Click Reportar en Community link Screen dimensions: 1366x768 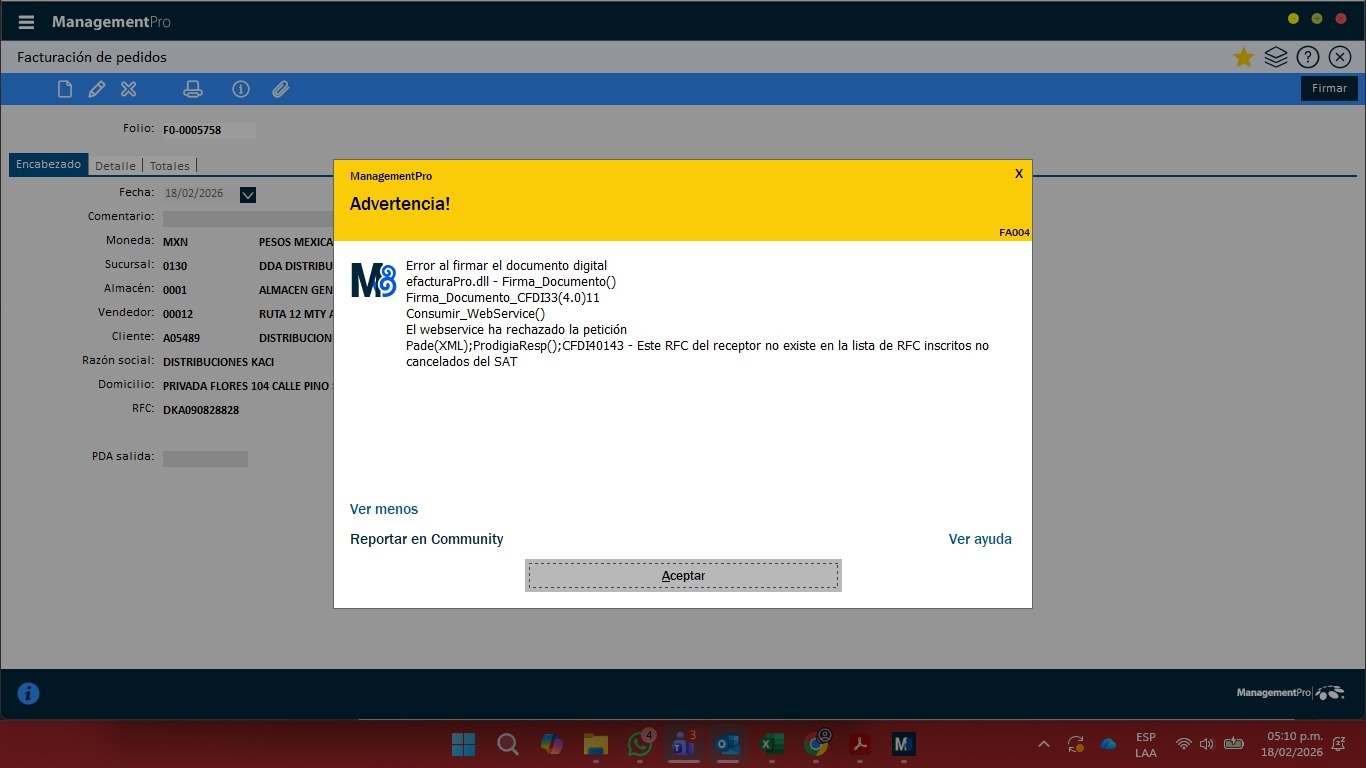point(427,539)
